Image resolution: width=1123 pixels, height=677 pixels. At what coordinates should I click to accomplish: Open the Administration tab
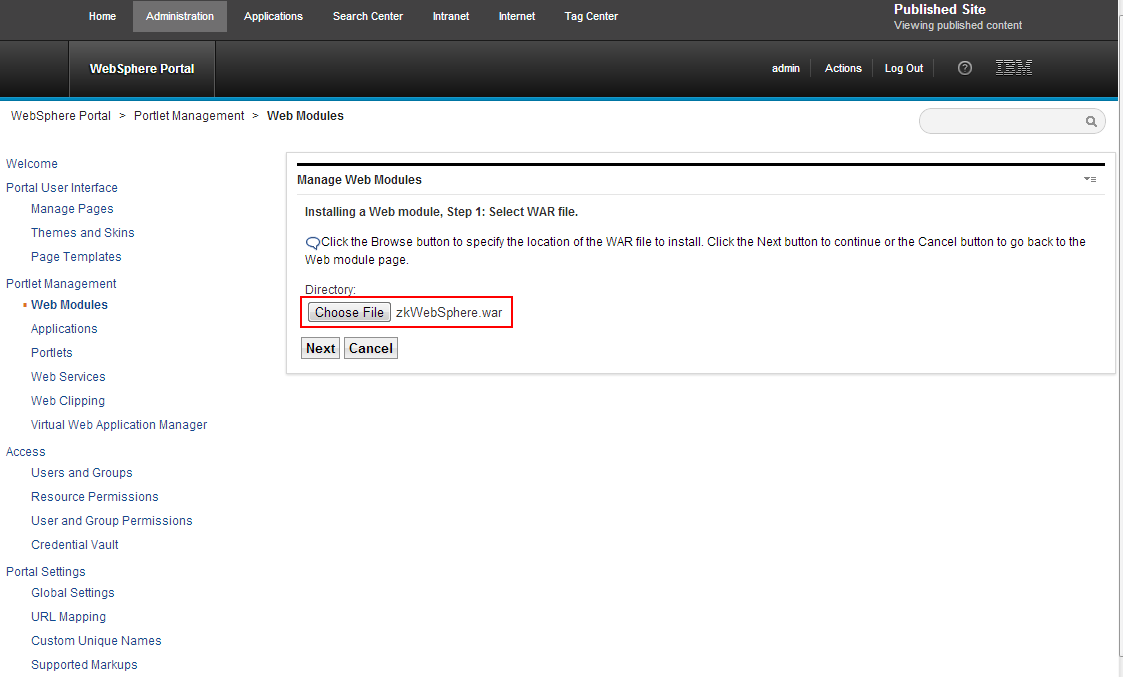(x=180, y=16)
